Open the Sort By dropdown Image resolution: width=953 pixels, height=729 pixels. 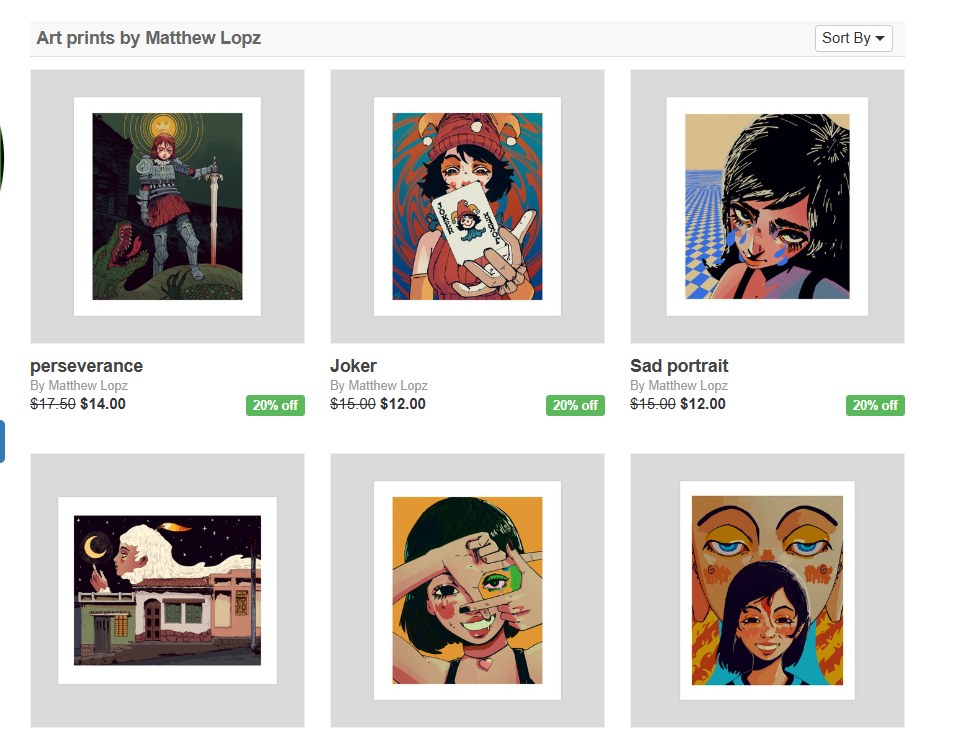coord(853,39)
